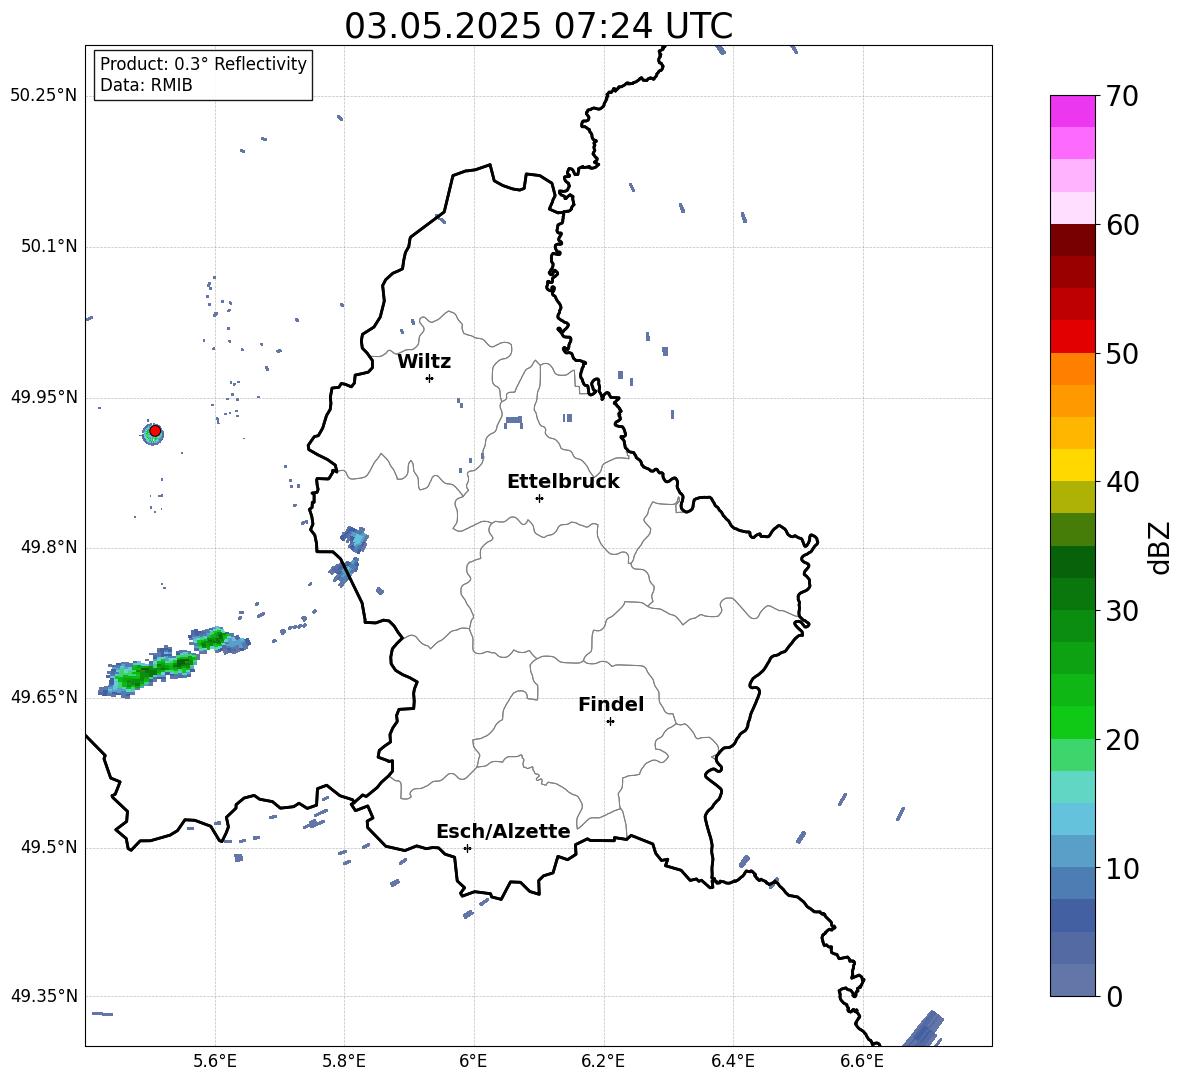Pick the dark maroon swatch below 60

[x=1072, y=240]
